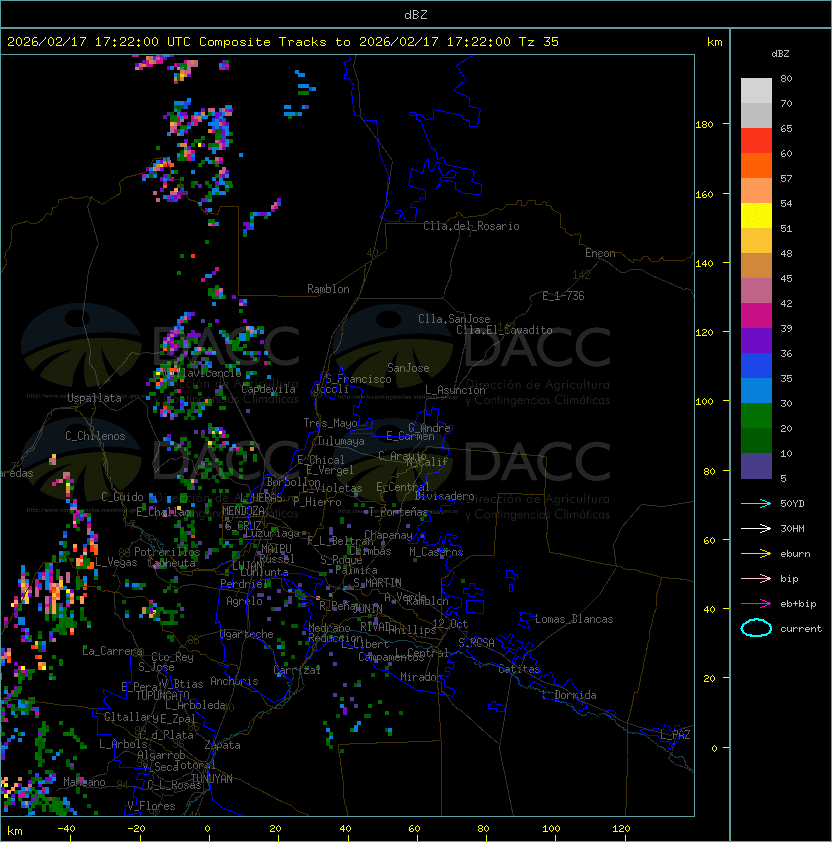Select the yellow eburn arrow symbol
This screenshot has width=832, height=842.
(x=756, y=553)
